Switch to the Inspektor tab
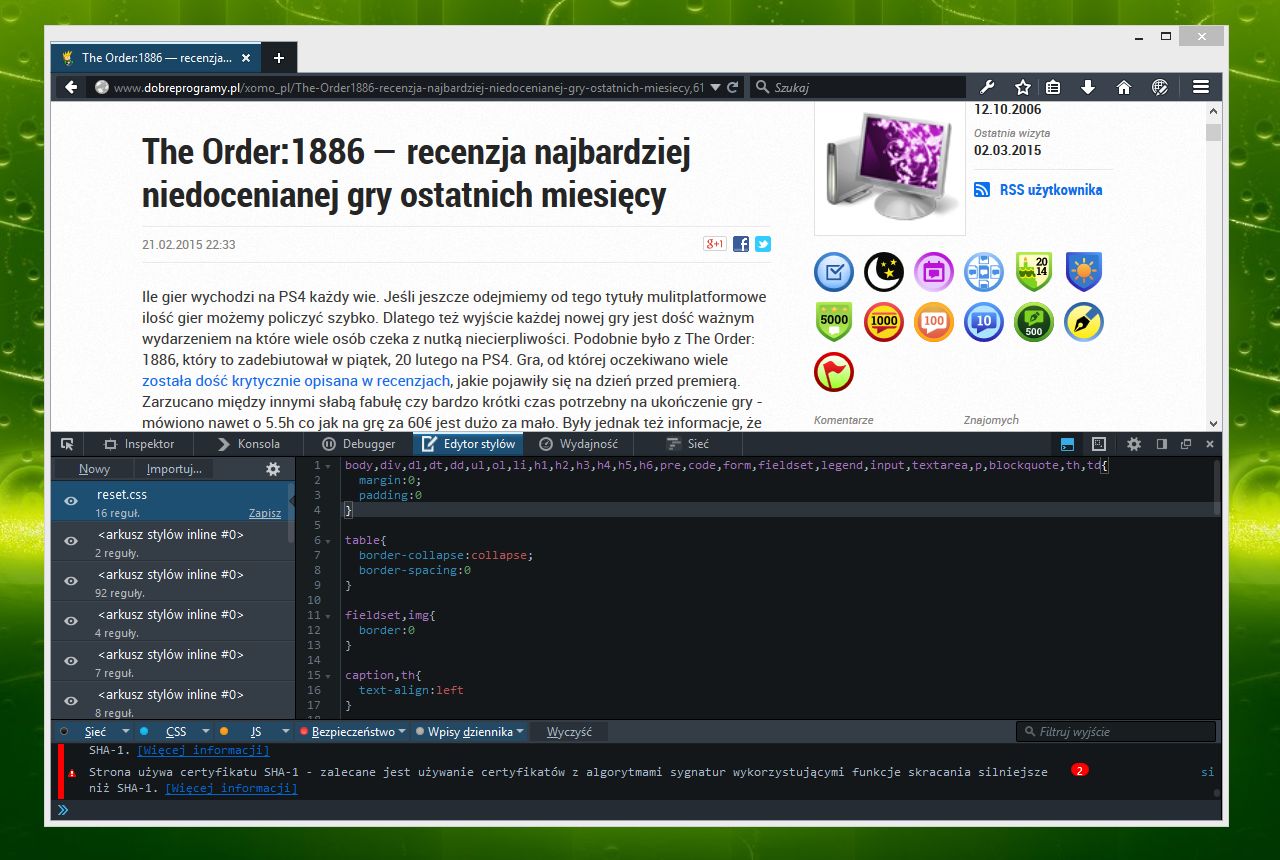 tap(138, 444)
